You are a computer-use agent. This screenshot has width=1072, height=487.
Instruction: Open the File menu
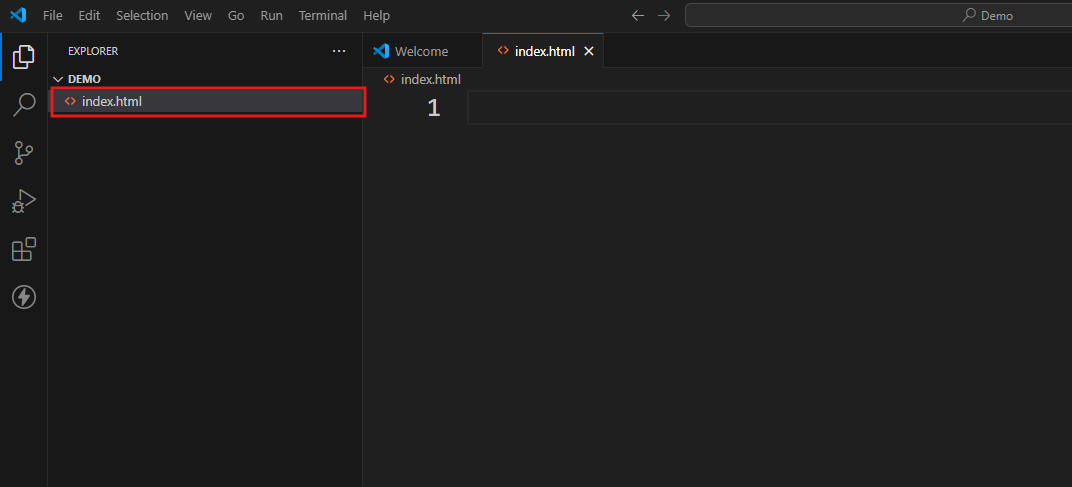click(53, 16)
